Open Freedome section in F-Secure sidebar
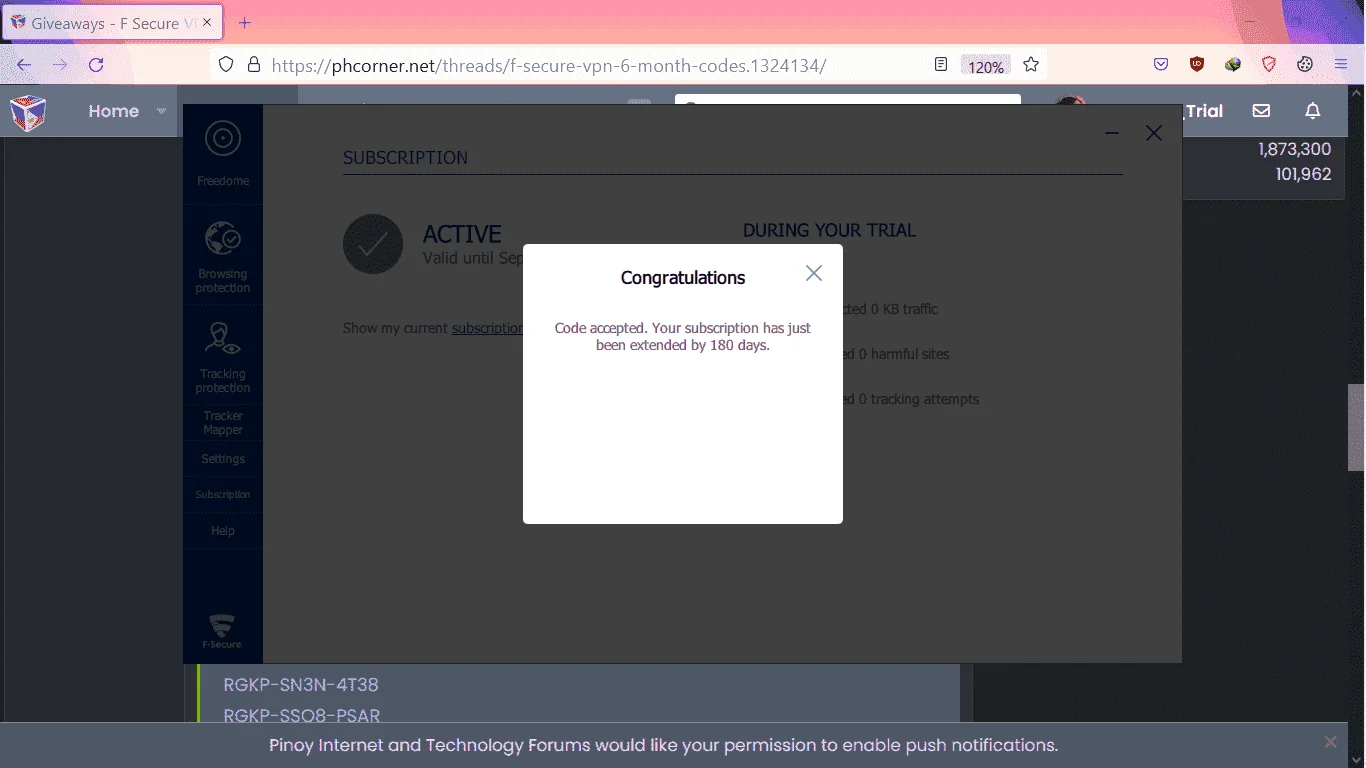 223,154
